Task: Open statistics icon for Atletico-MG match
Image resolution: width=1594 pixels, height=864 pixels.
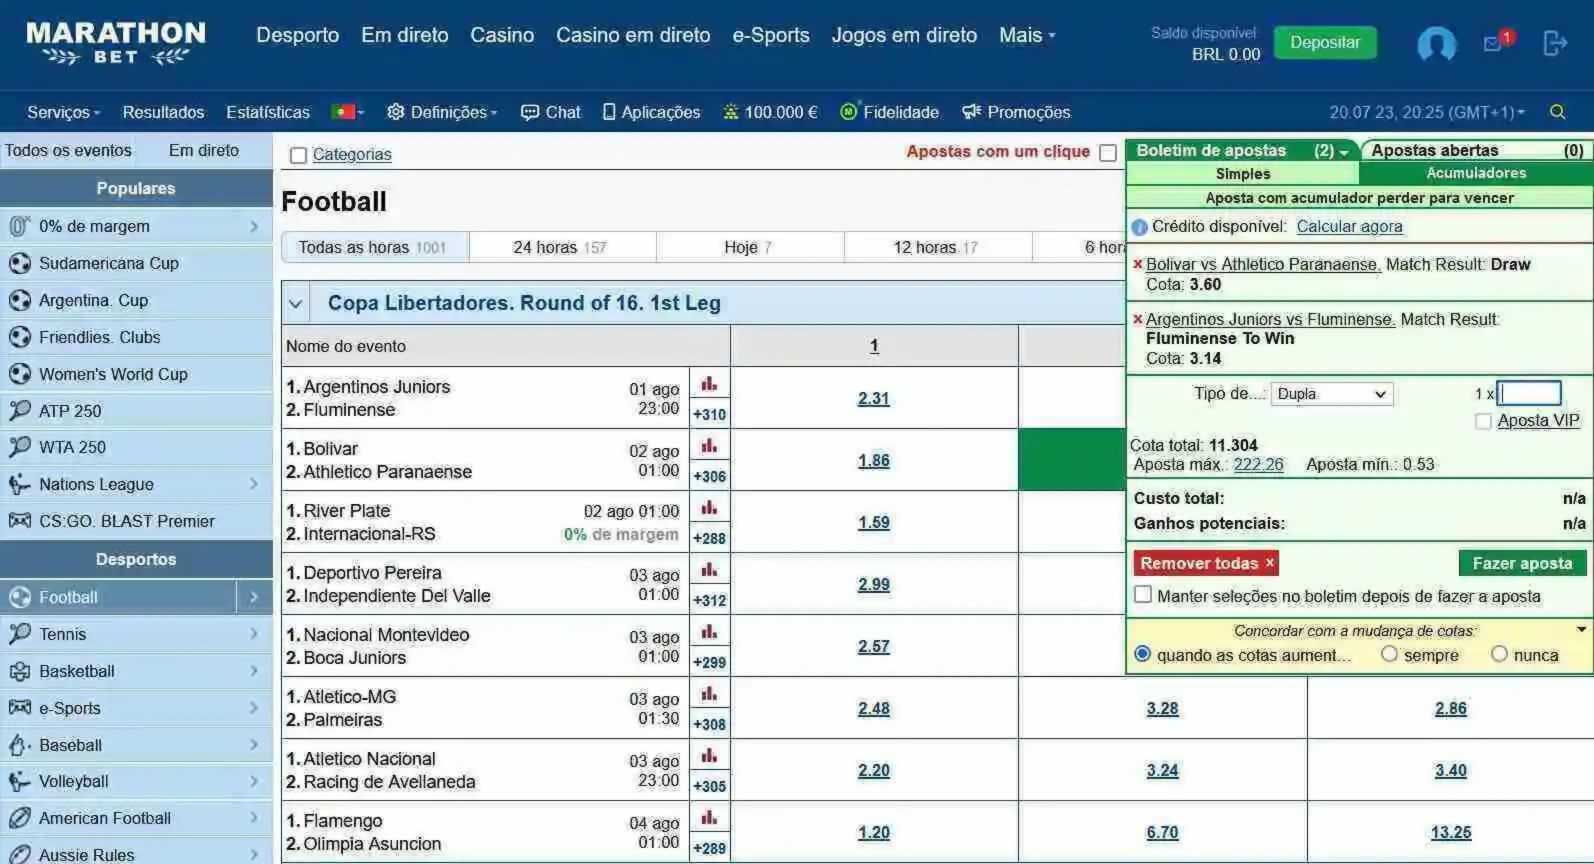Action: (x=709, y=694)
